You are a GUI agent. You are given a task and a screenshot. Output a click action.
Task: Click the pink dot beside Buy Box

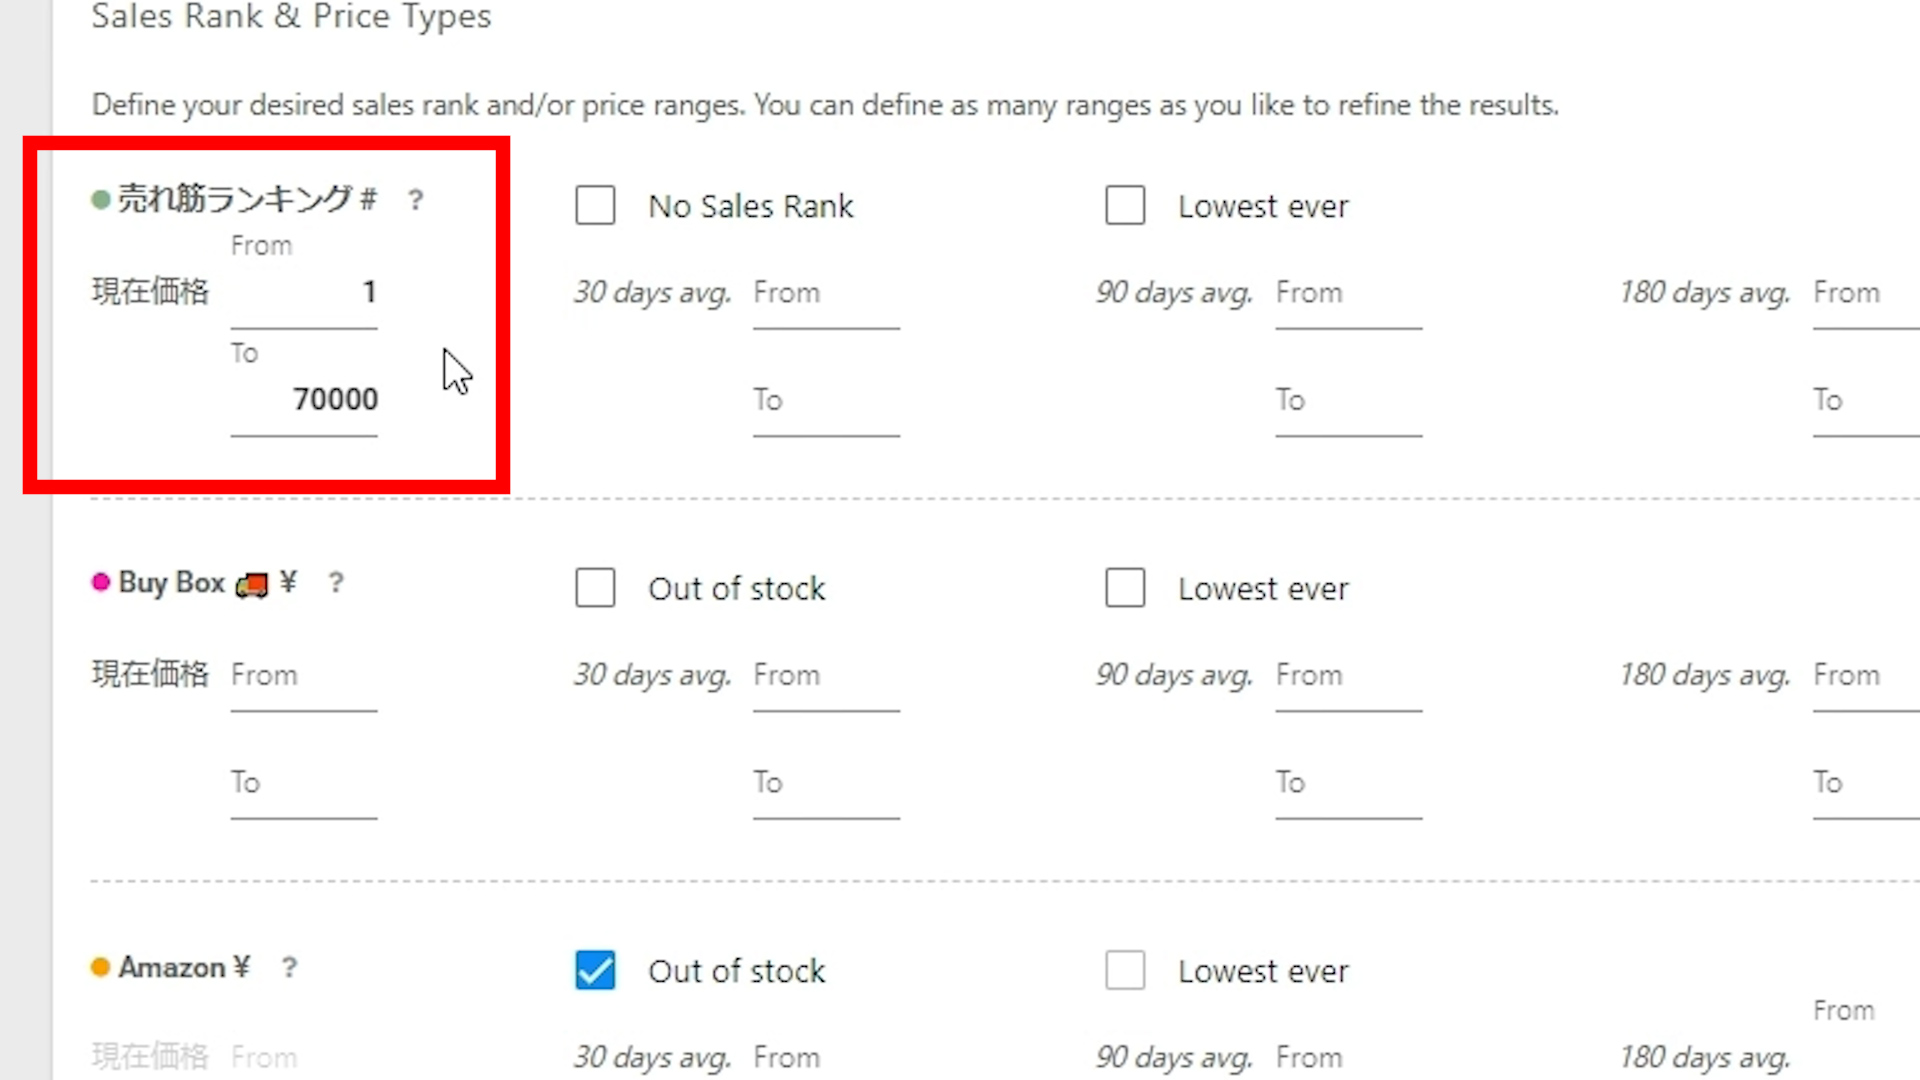(x=100, y=582)
